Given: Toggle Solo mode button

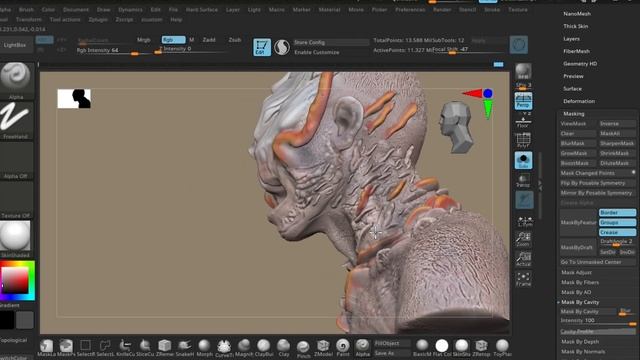Looking at the screenshot, I should coord(523,160).
